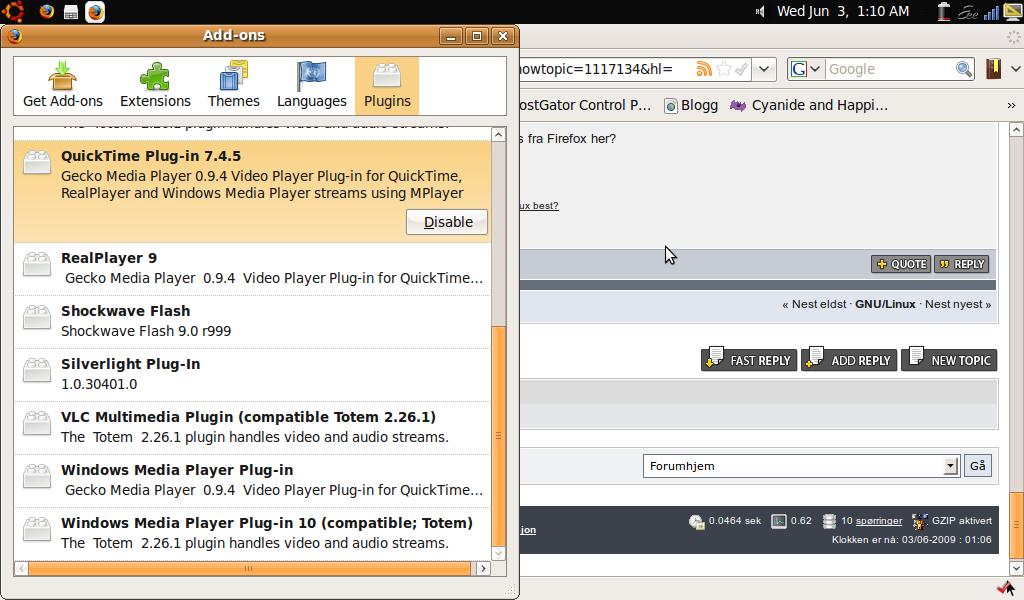Select the VLC Multimedia Plugin icon
Viewport: 1024px width, 600px height.
[x=37, y=422]
